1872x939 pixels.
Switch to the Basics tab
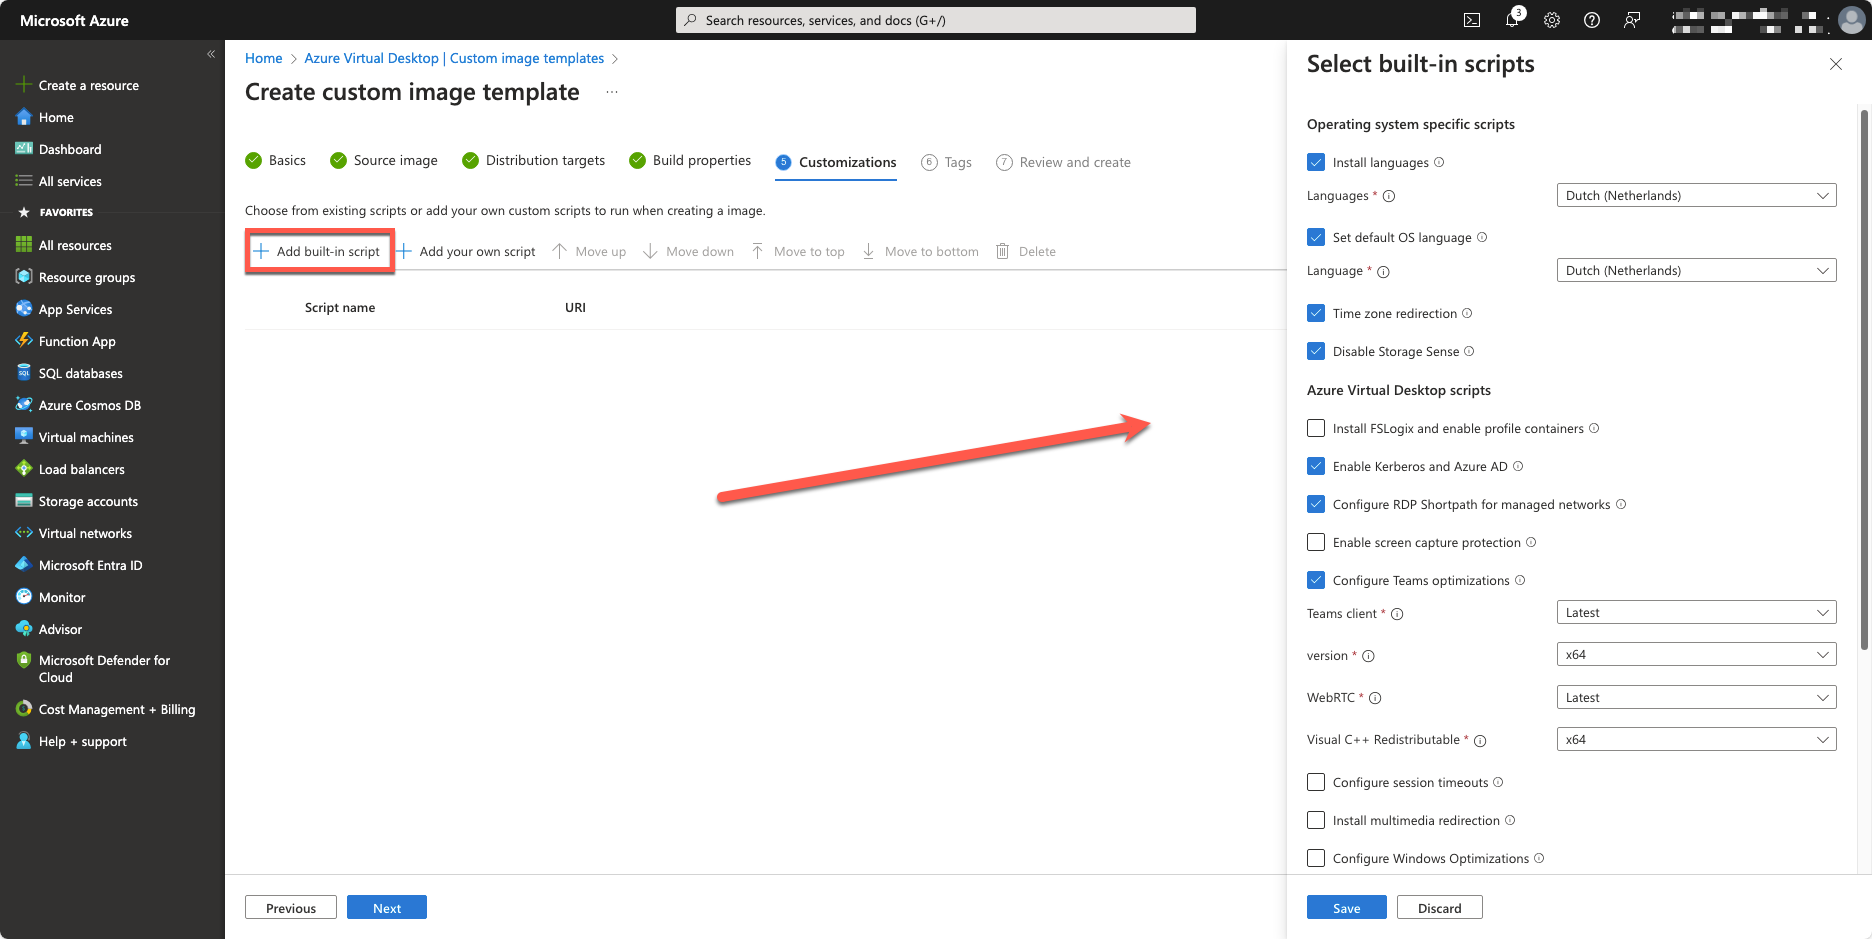[276, 160]
